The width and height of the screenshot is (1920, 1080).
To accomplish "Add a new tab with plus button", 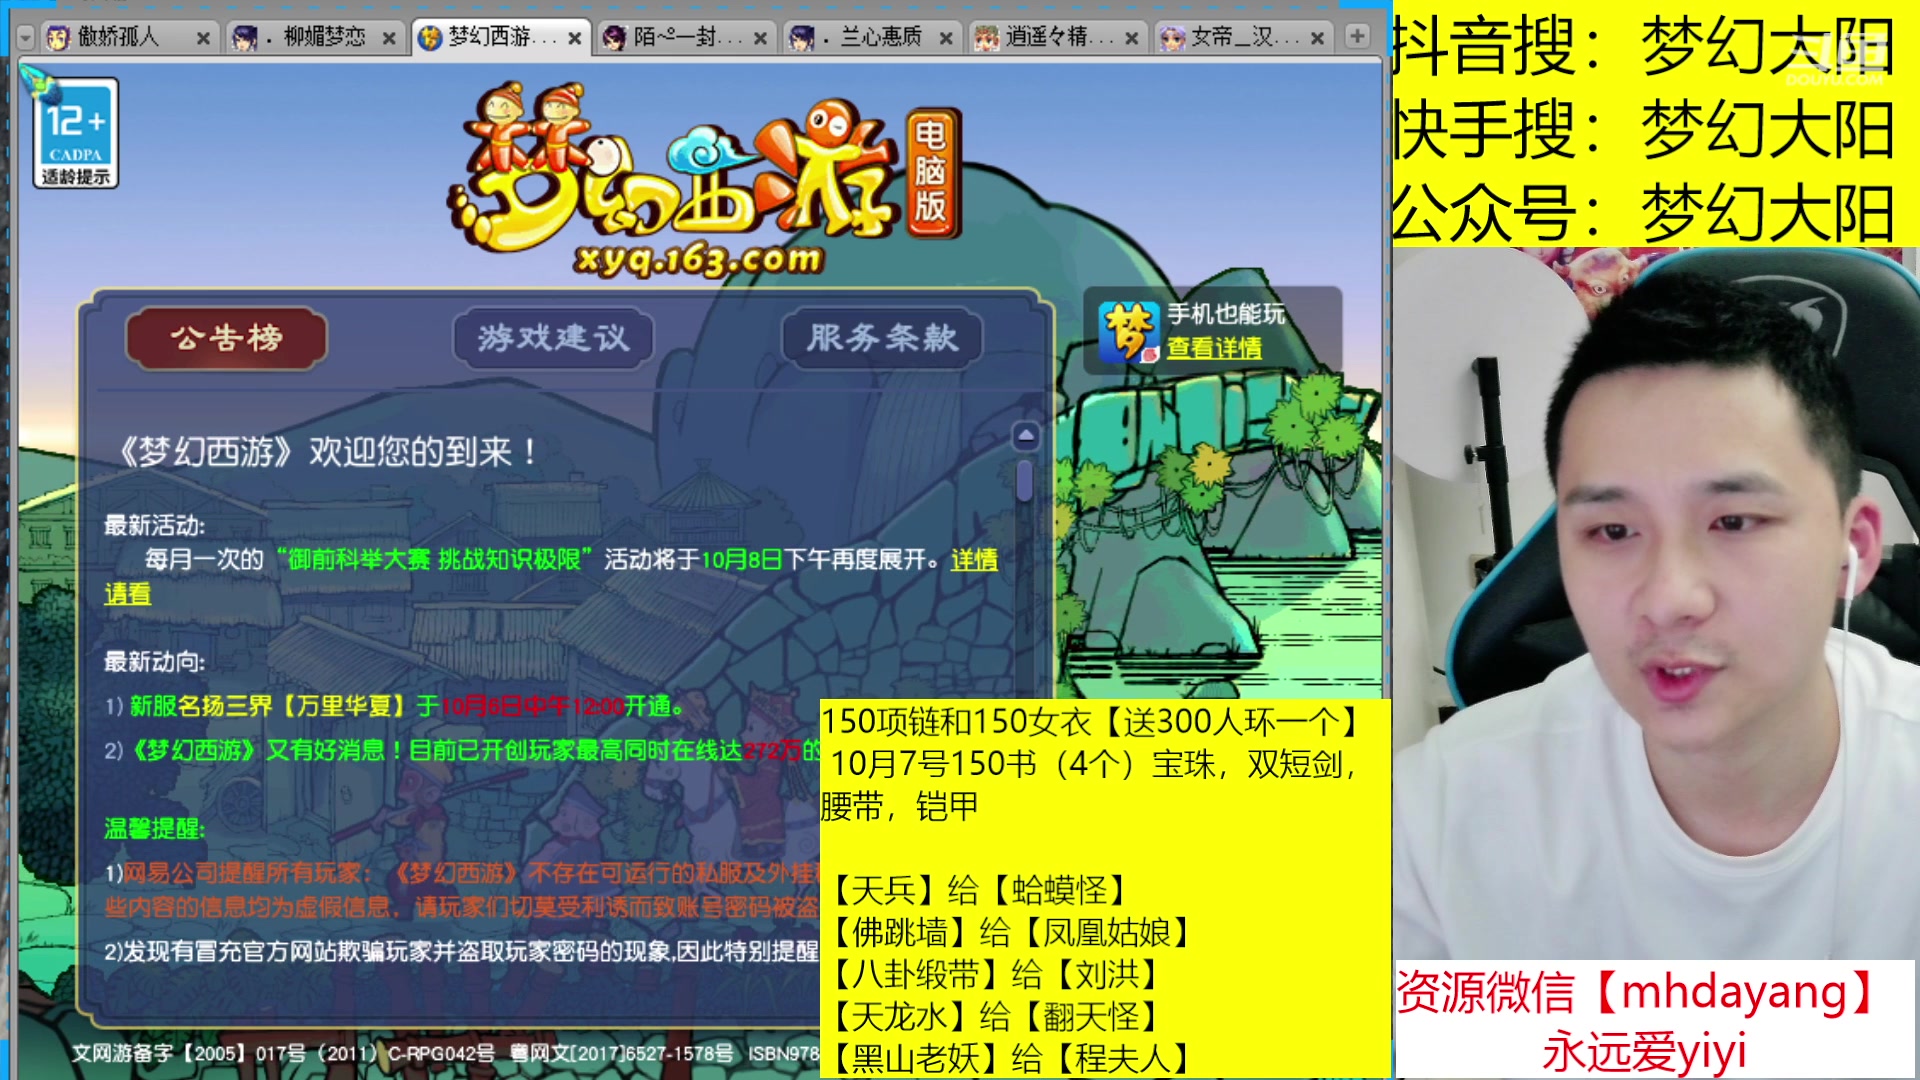I will (x=1357, y=36).
